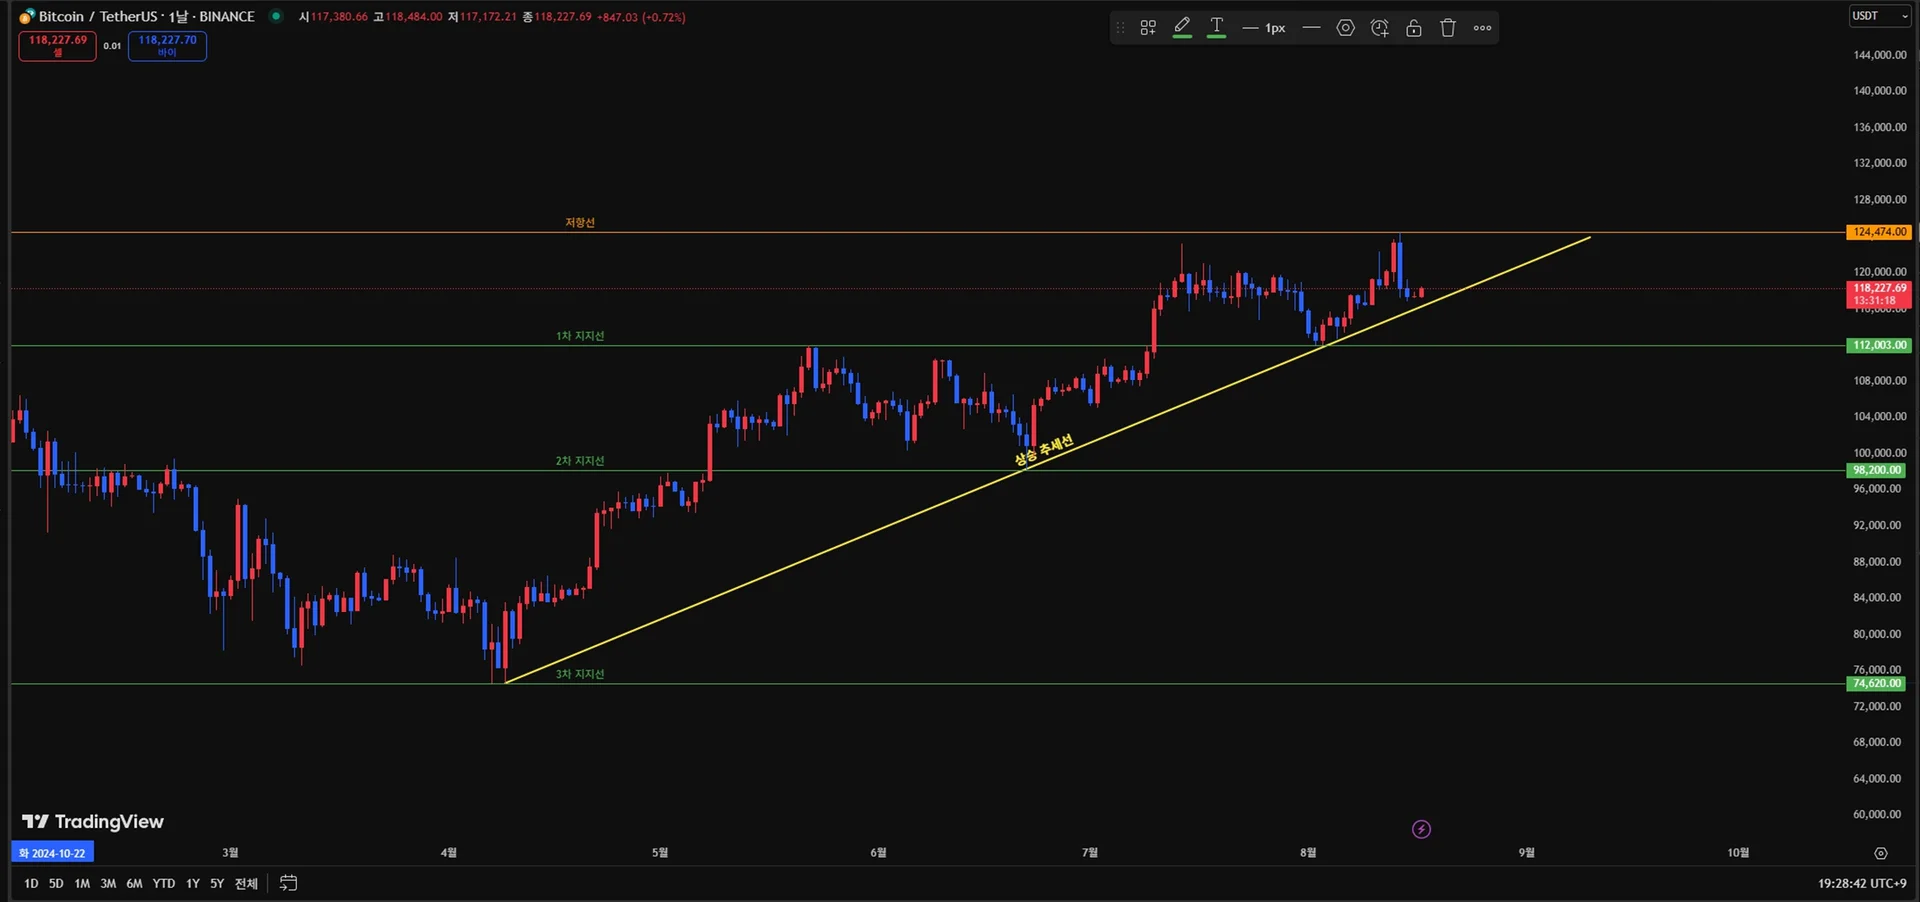Select the 5D time range
Viewport: 1920px width, 902px height.
click(56, 884)
